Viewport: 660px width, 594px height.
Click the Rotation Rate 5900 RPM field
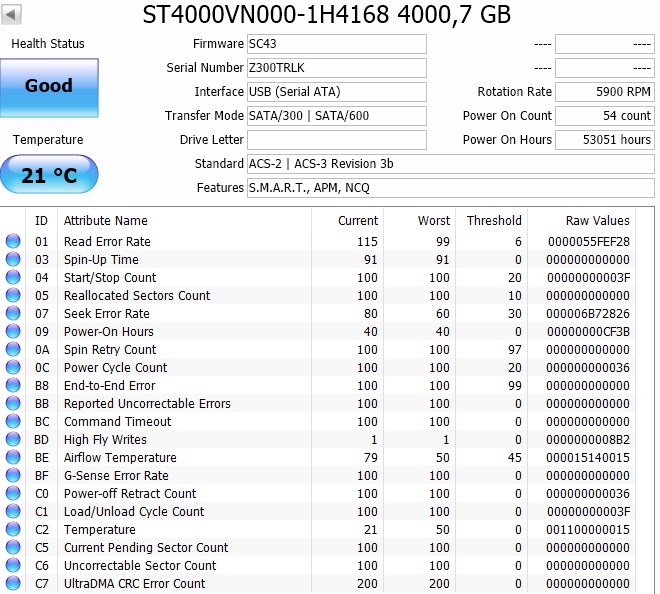click(605, 92)
